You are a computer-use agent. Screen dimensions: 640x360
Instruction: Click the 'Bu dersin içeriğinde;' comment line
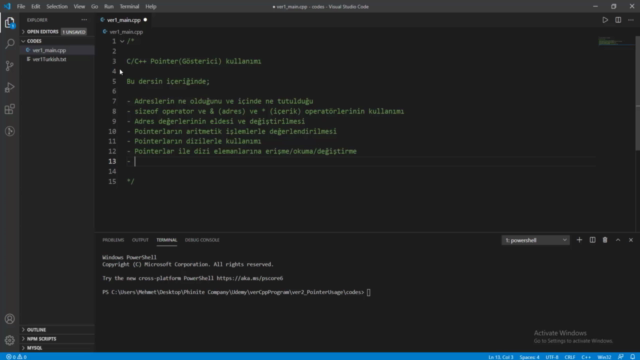(x=168, y=81)
